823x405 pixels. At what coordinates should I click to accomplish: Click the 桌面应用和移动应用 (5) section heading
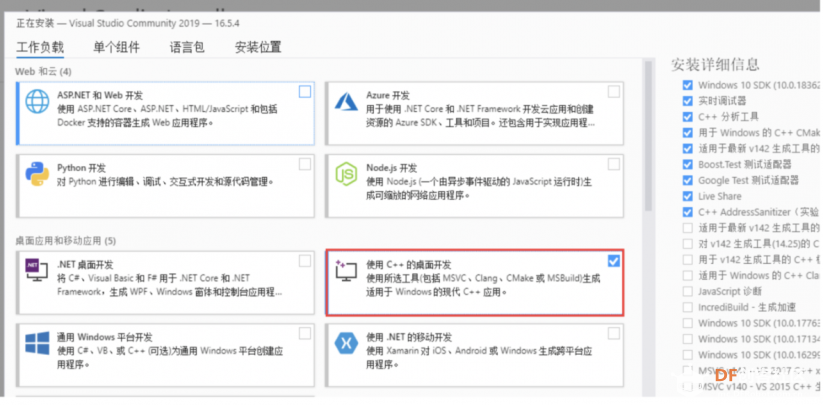[x=66, y=241]
